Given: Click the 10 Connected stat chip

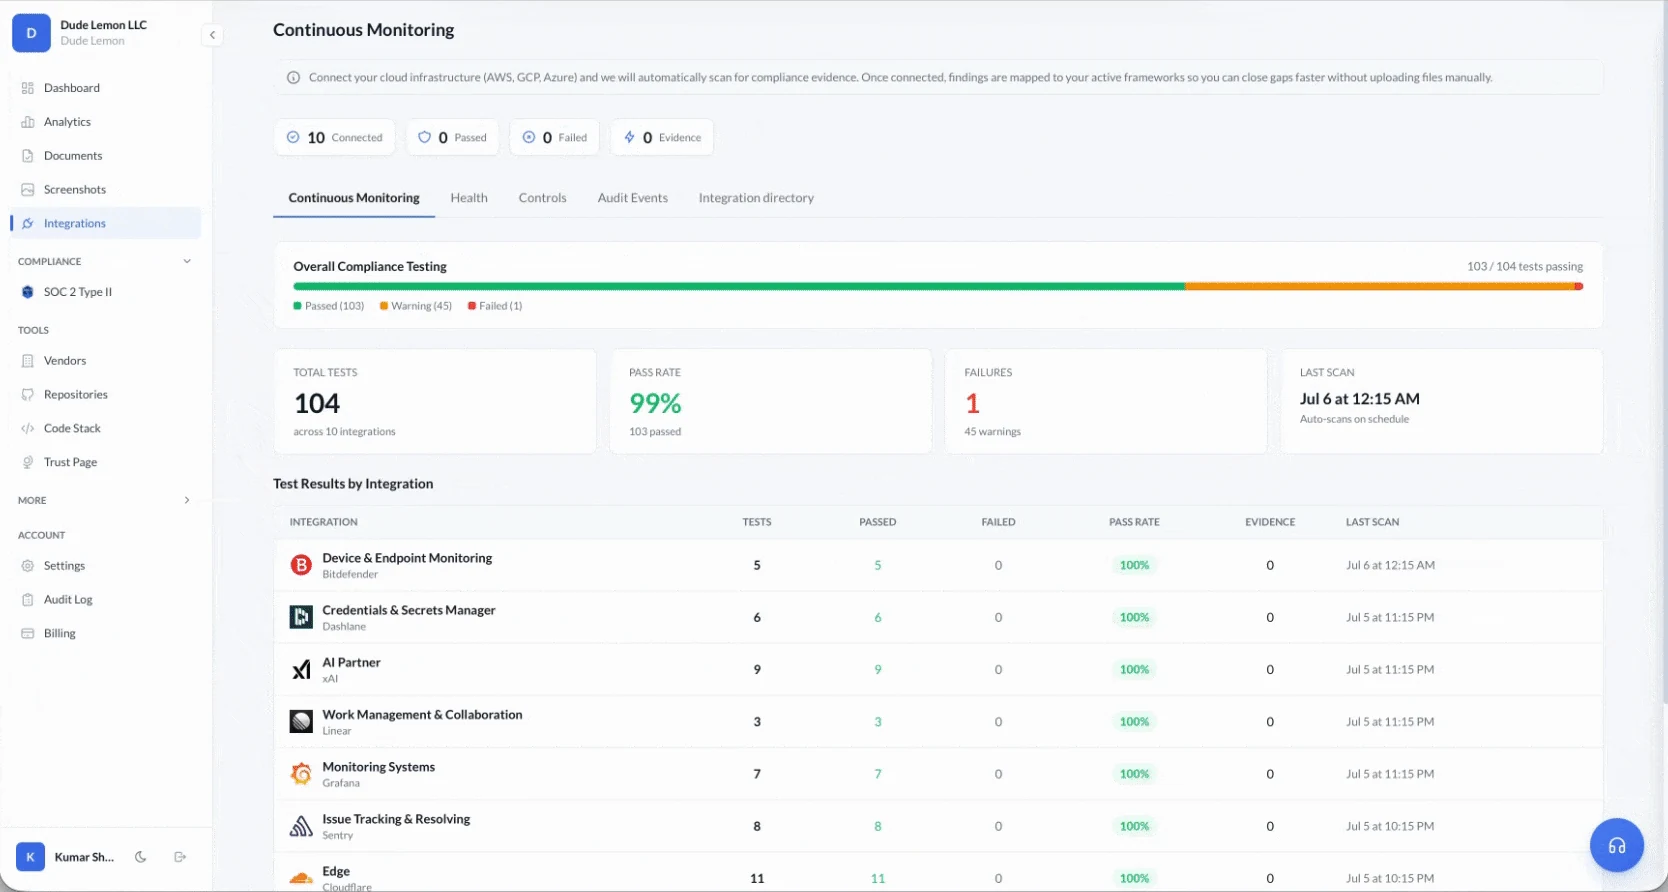Looking at the screenshot, I should point(335,138).
